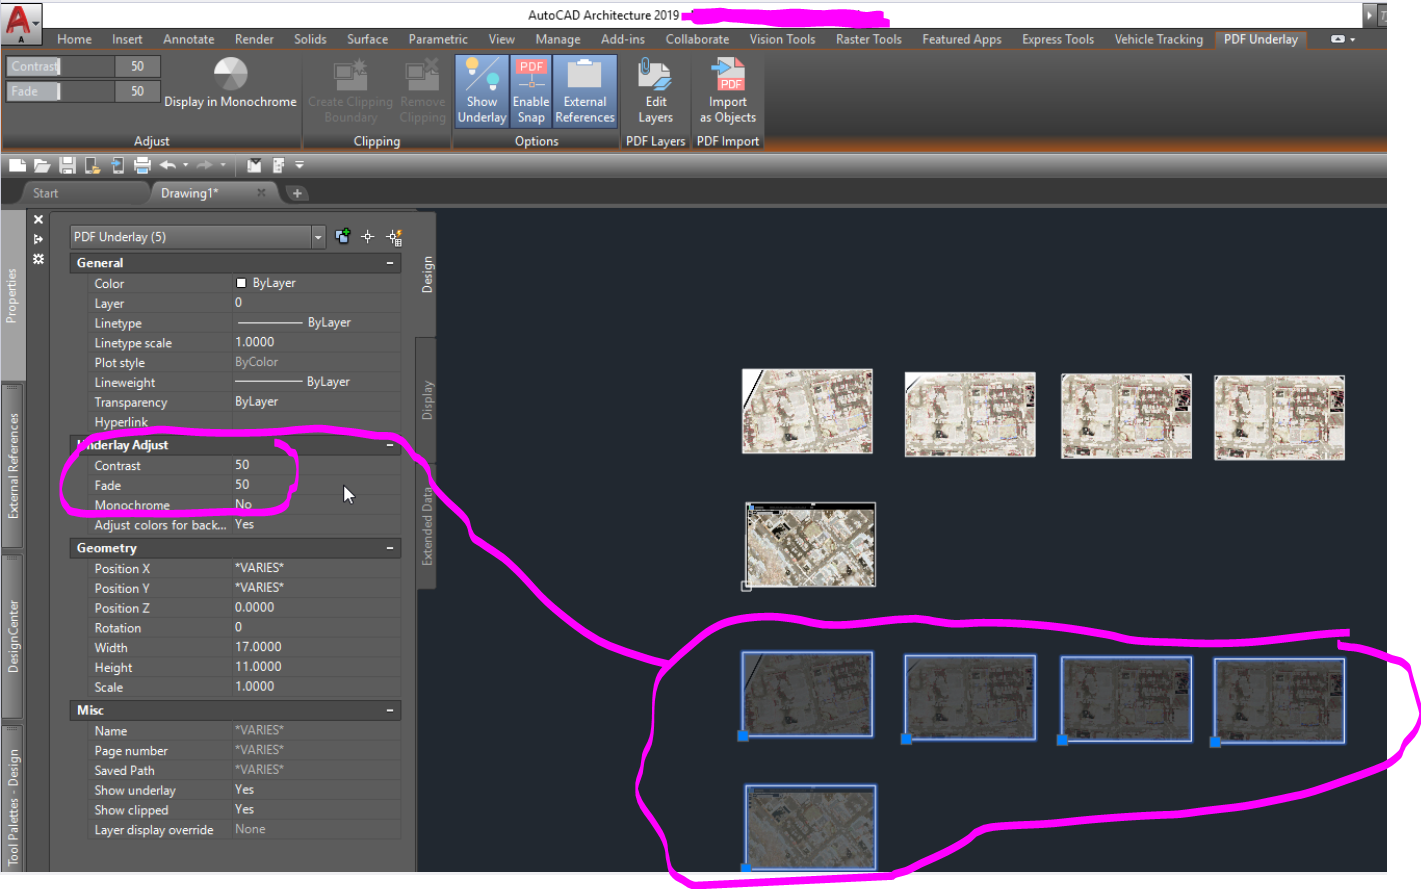1421x889 pixels.
Task: Open the Customize Quick Access Toolbar dropdown
Action: (299, 165)
